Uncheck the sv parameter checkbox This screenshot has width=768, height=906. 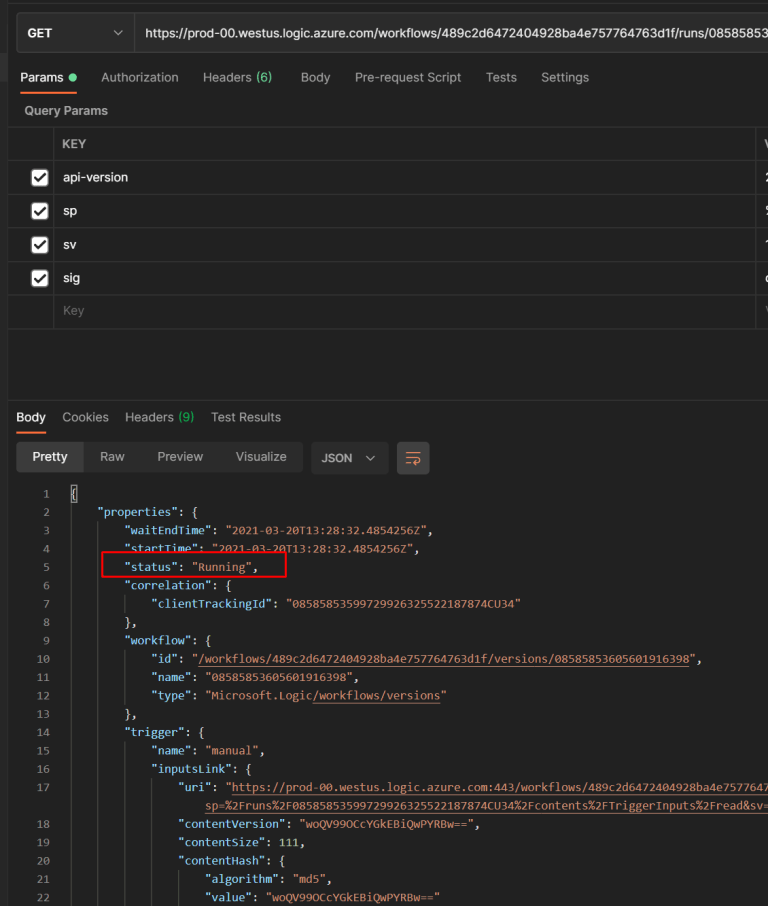[41, 244]
